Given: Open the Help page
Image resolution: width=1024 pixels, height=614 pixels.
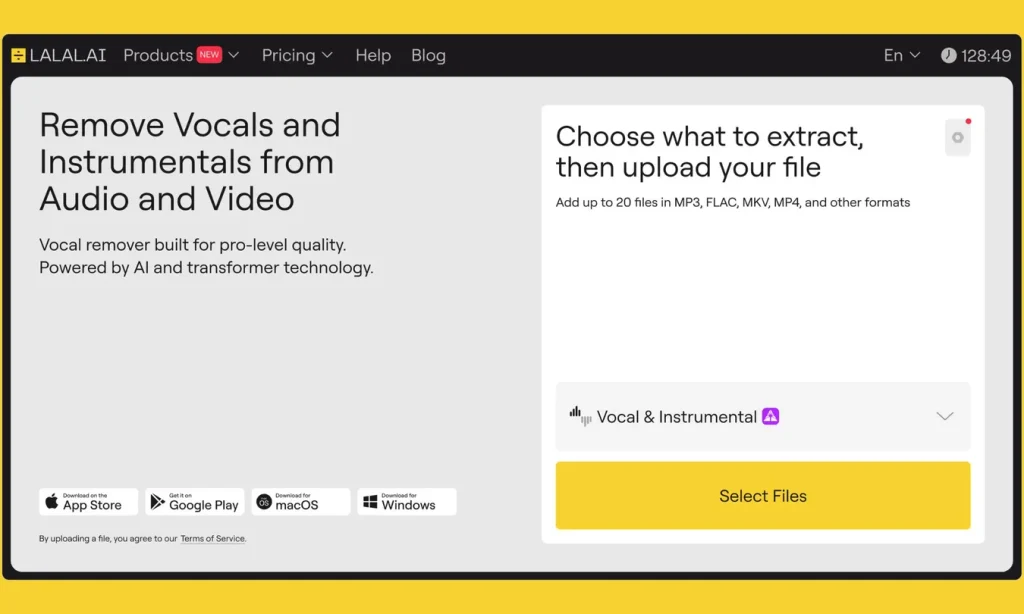Looking at the screenshot, I should click(x=373, y=56).
